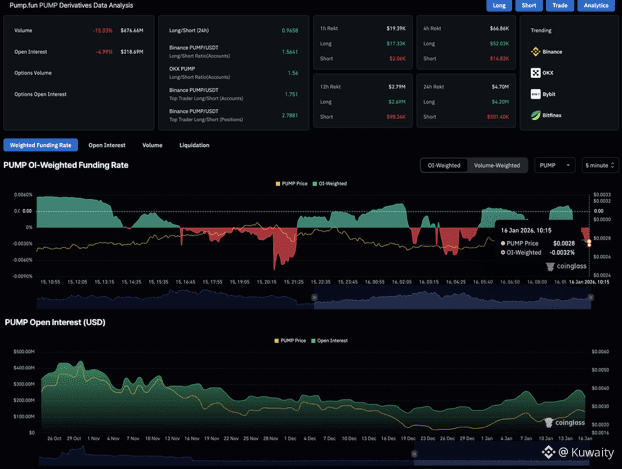622x469 pixels.
Task: Open the PUMP symbol dropdown
Action: coord(554,165)
